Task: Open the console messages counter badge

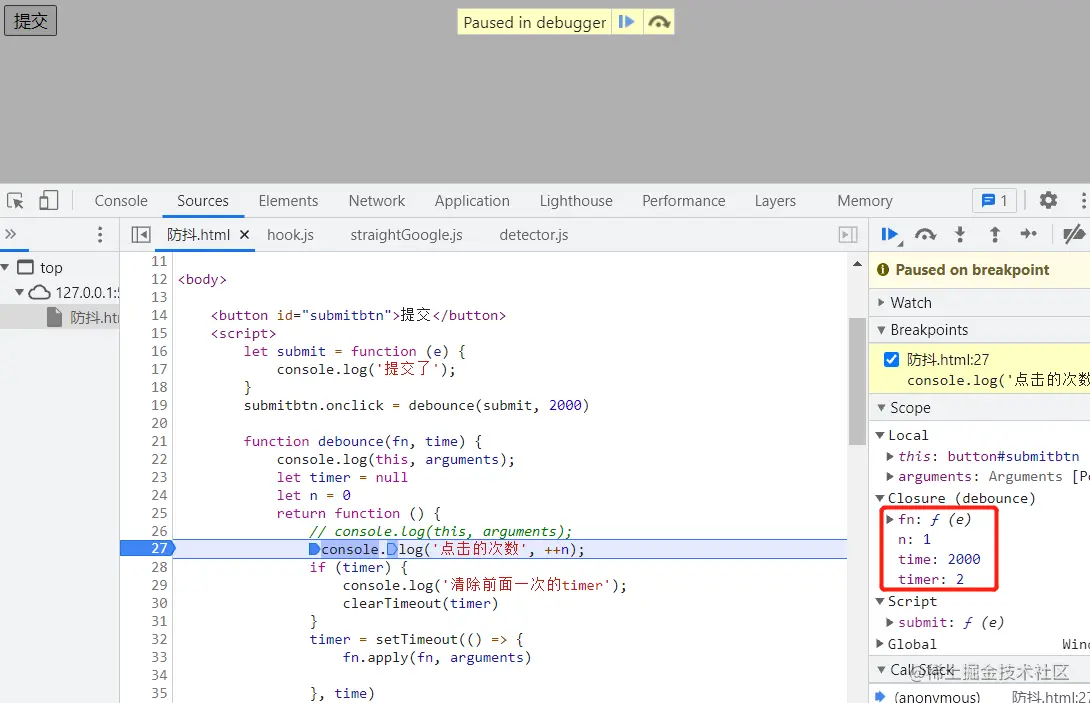Action: 994,201
